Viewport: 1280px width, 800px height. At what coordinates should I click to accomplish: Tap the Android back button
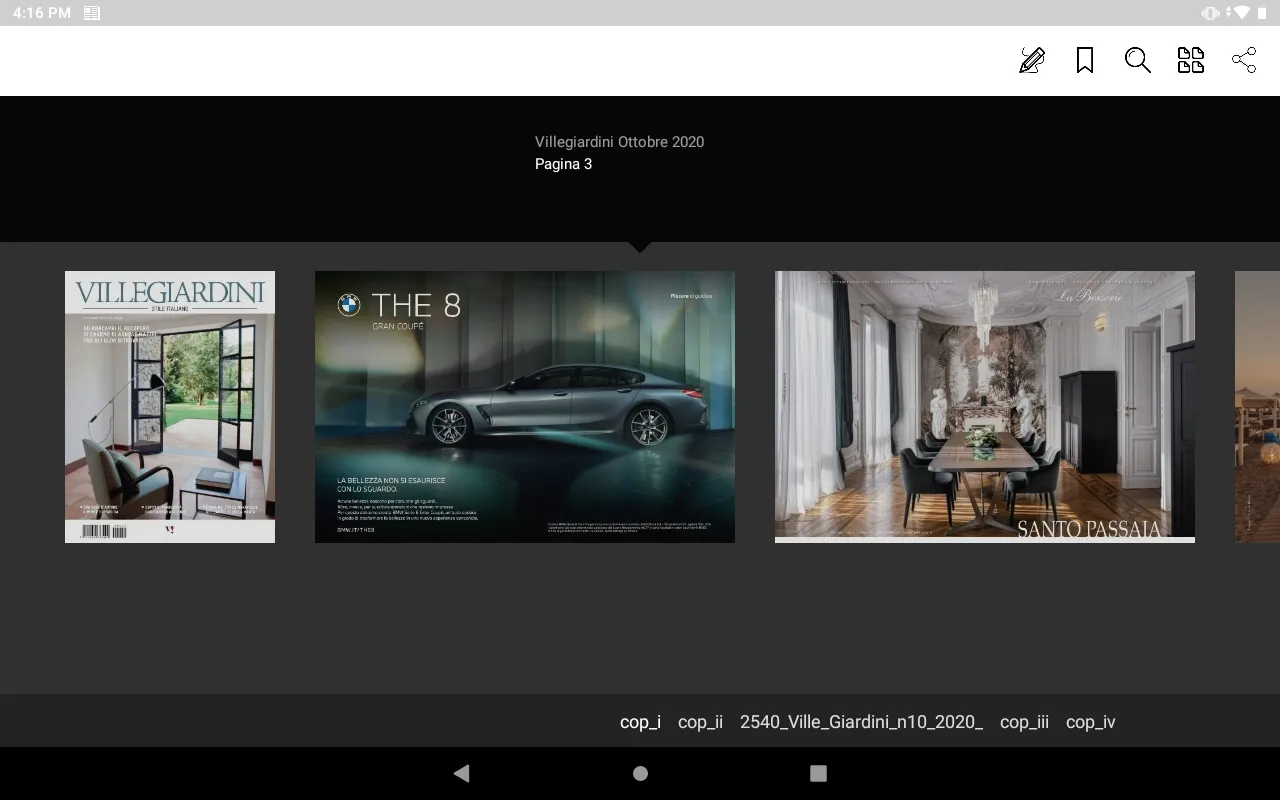point(461,773)
